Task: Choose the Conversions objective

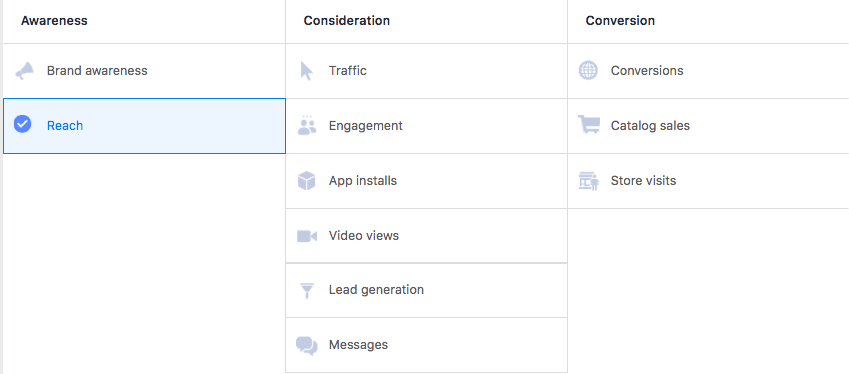Action: (x=708, y=71)
